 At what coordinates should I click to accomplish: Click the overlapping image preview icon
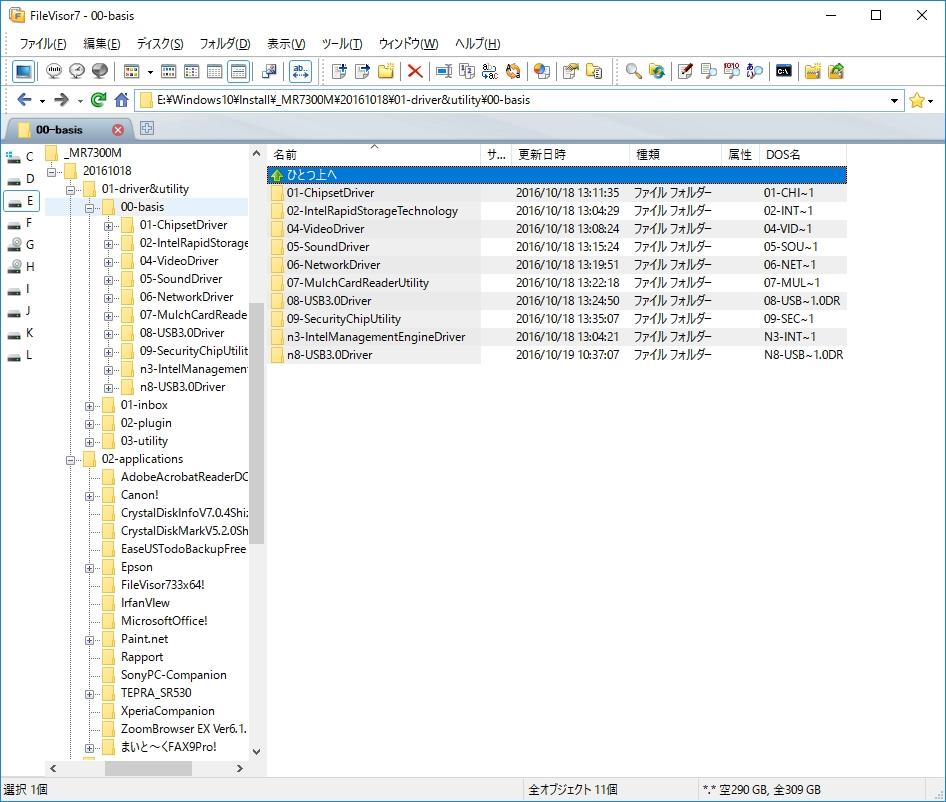pos(269,72)
